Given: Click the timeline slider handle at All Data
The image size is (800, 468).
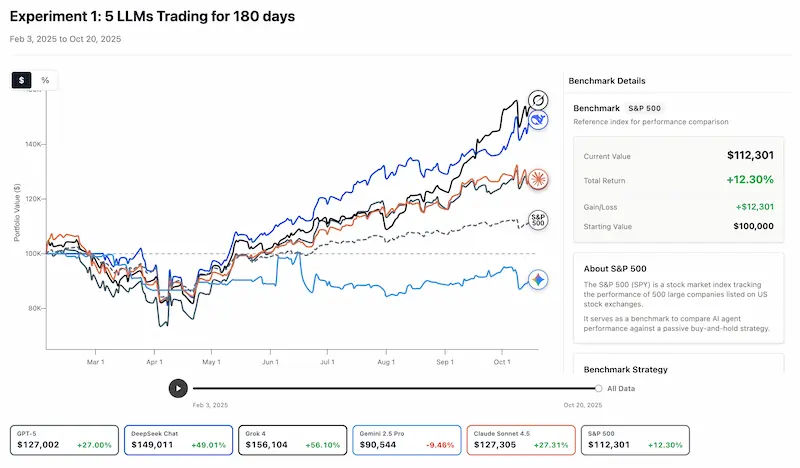Looking at the screenshot, I should pyautogui.click(x=598, y=388).
